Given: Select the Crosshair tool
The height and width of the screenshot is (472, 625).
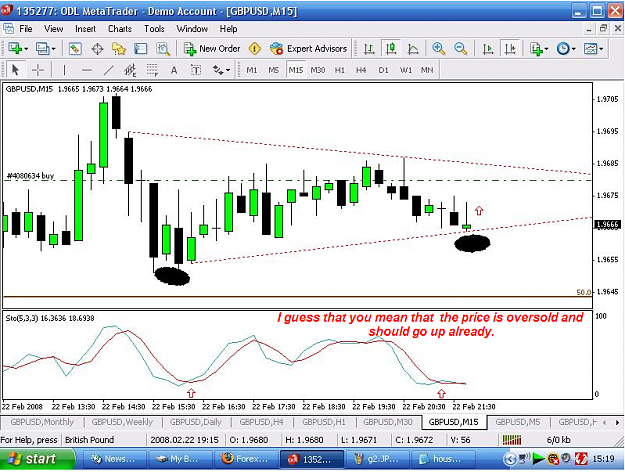Looking at the screenshot, I should [38, 70].
